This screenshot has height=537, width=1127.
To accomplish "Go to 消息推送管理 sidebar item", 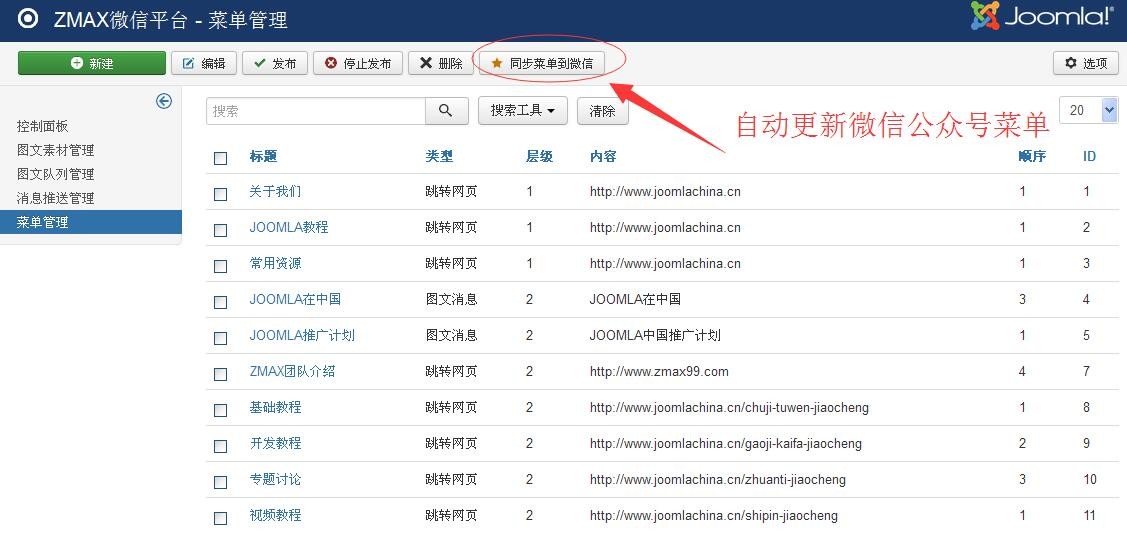I will click(x=56, y=198).
